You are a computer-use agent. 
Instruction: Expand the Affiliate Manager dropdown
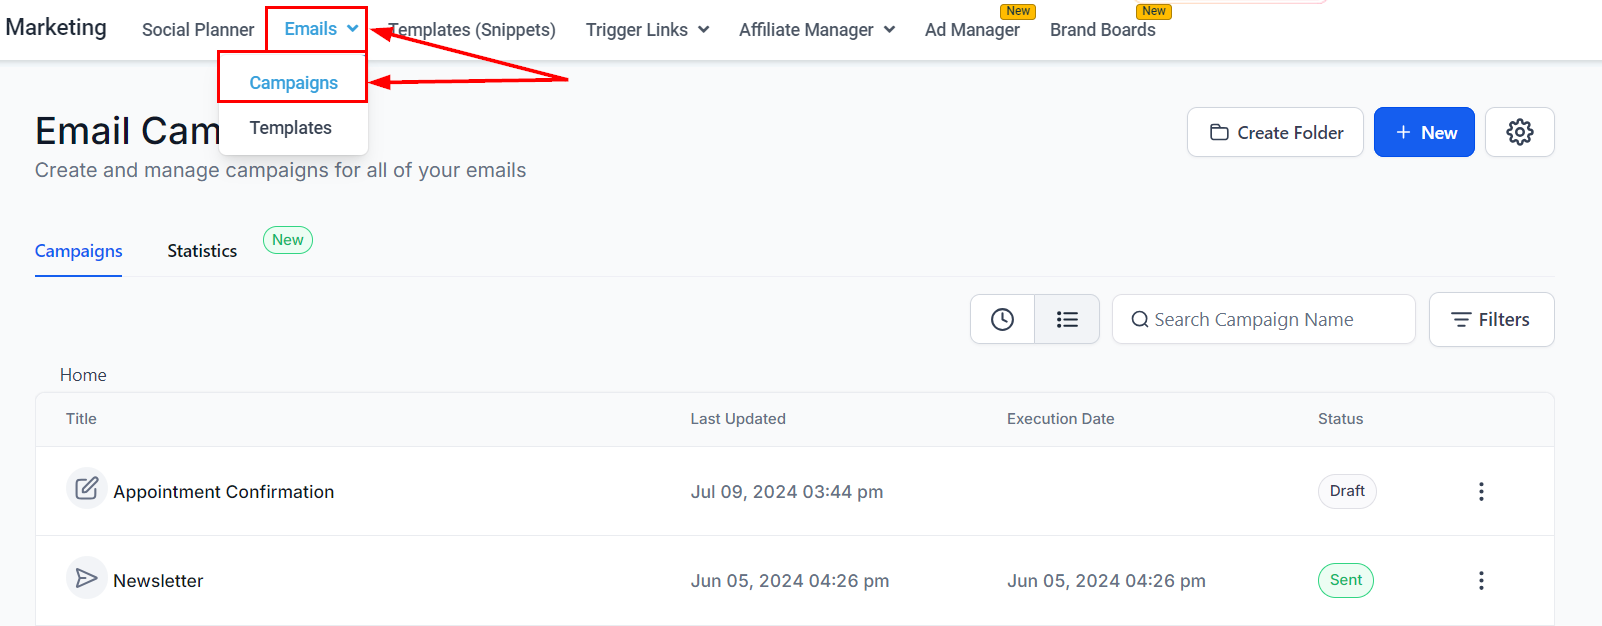coord(816,30)
